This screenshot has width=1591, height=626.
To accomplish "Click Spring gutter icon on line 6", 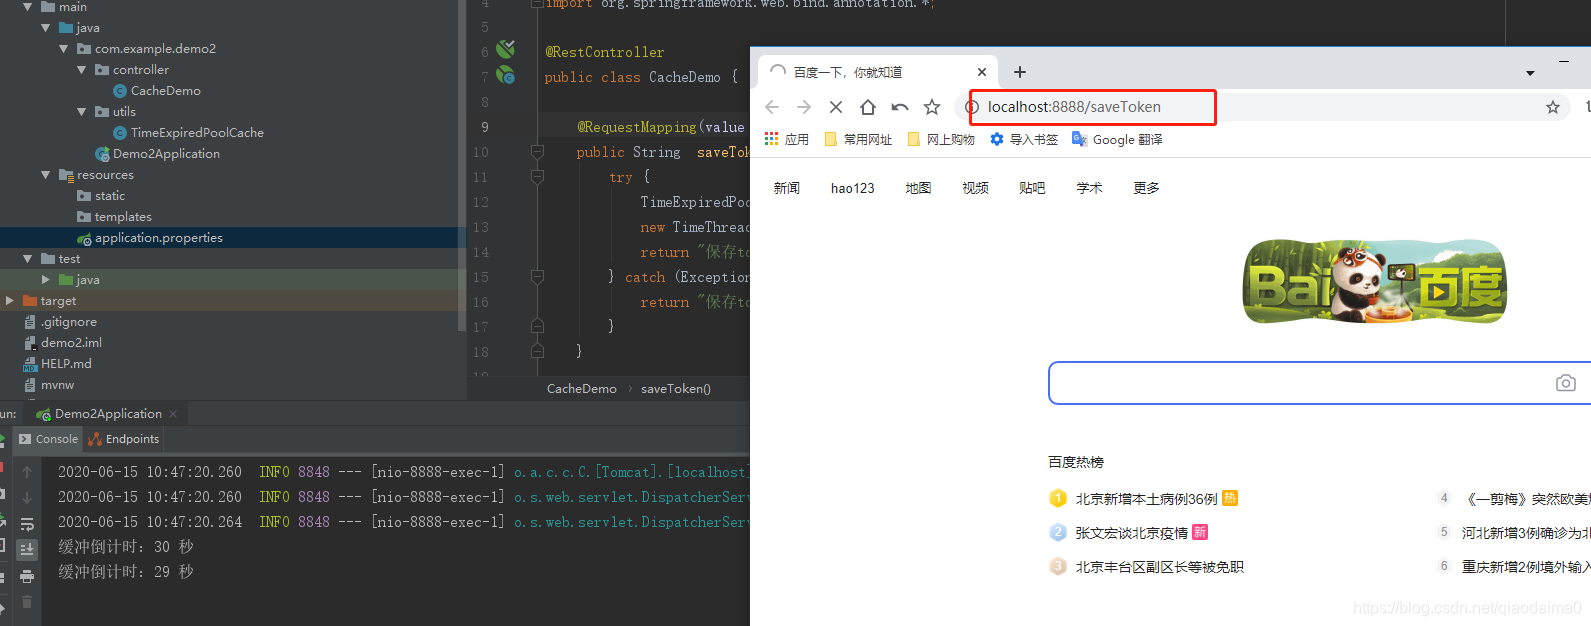I will (x=506, y=49).
